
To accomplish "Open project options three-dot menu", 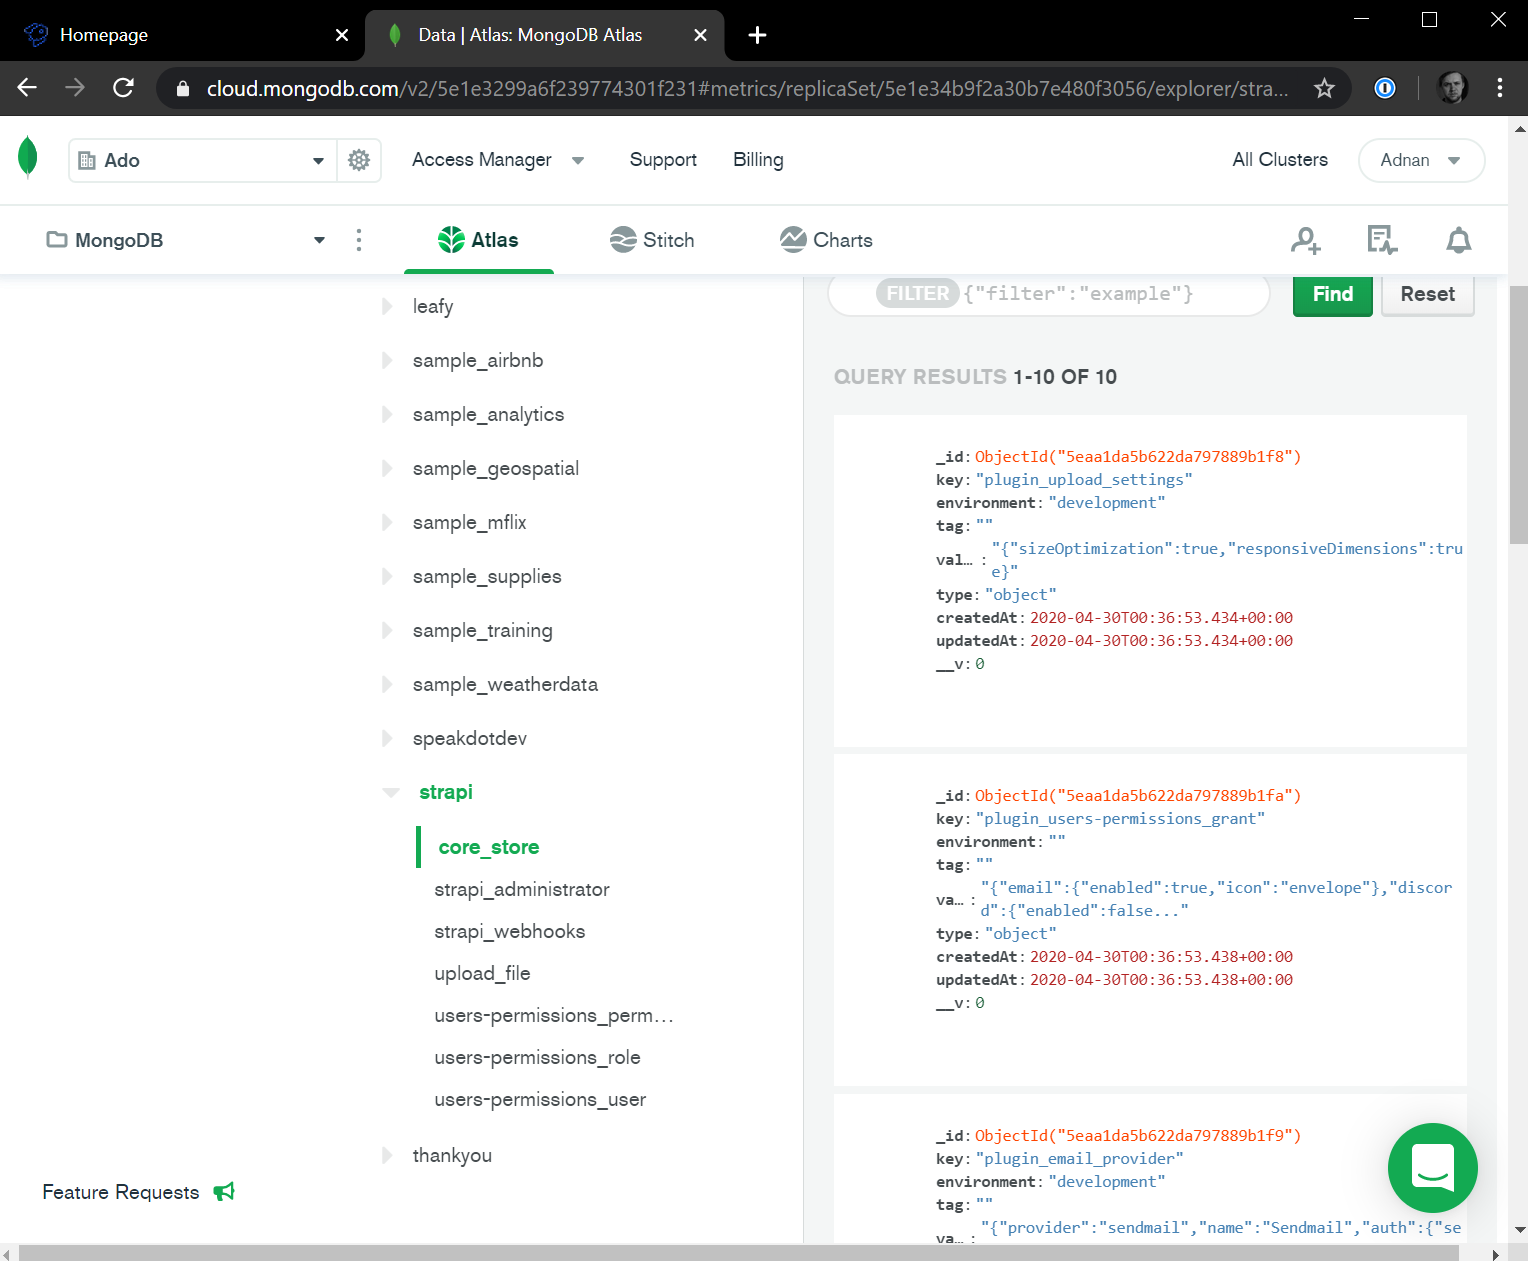I will coord(359,240).
